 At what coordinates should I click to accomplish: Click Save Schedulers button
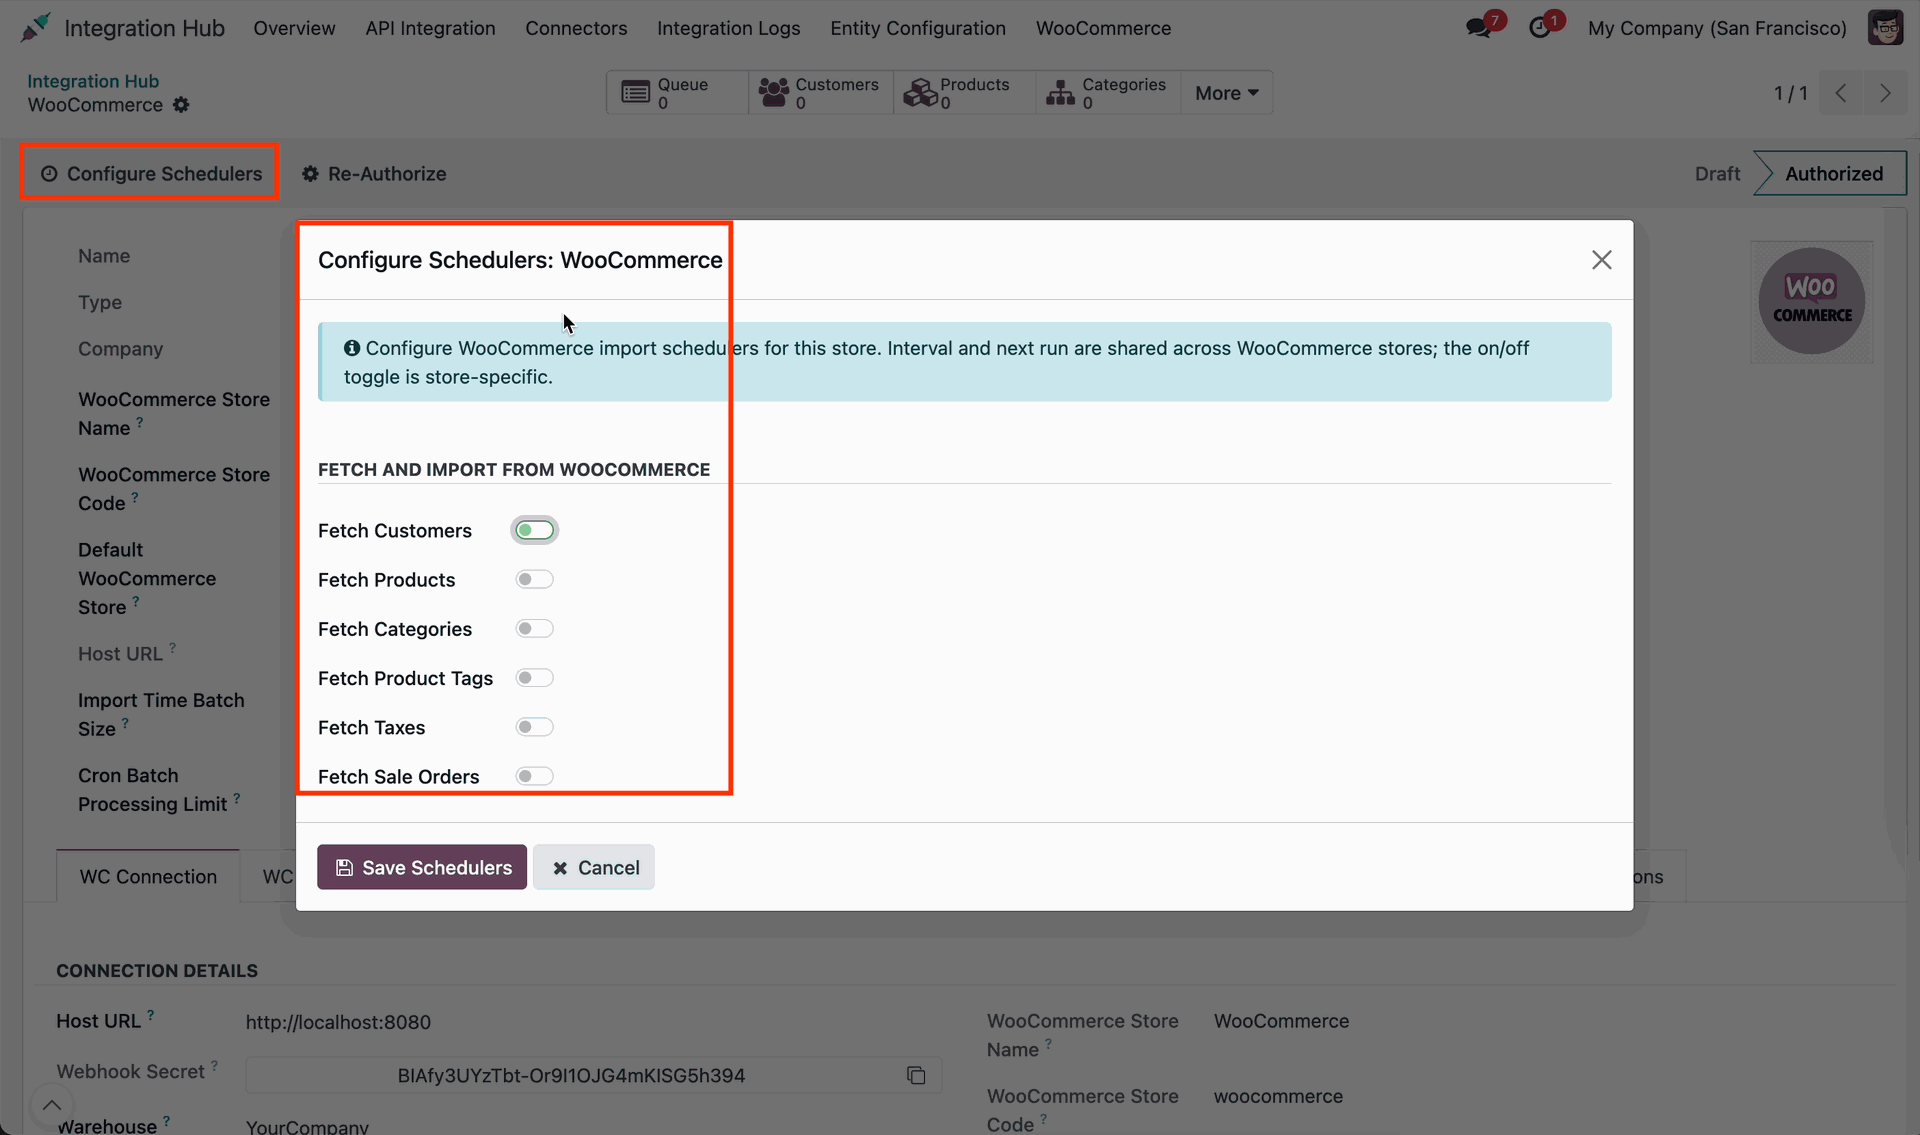pyautogui.click(x=422, y=867)
